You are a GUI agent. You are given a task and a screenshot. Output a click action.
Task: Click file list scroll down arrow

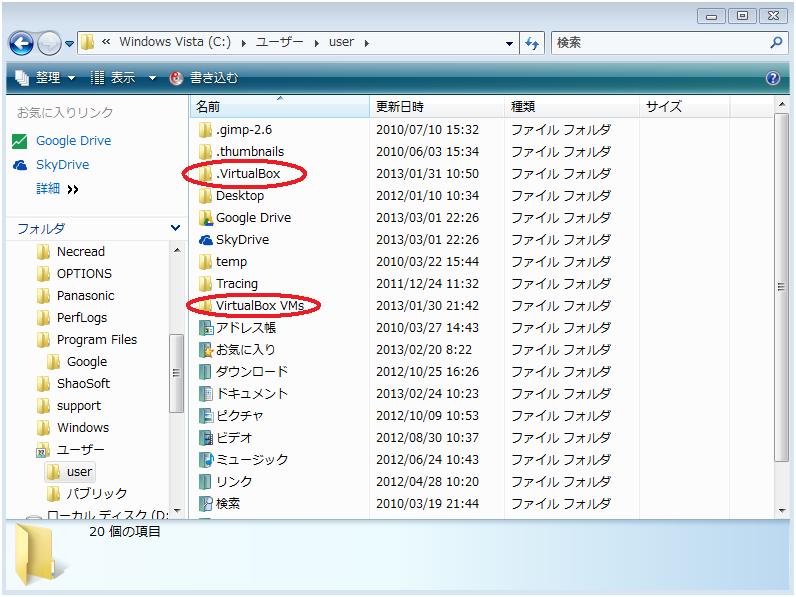click(782, 511)
